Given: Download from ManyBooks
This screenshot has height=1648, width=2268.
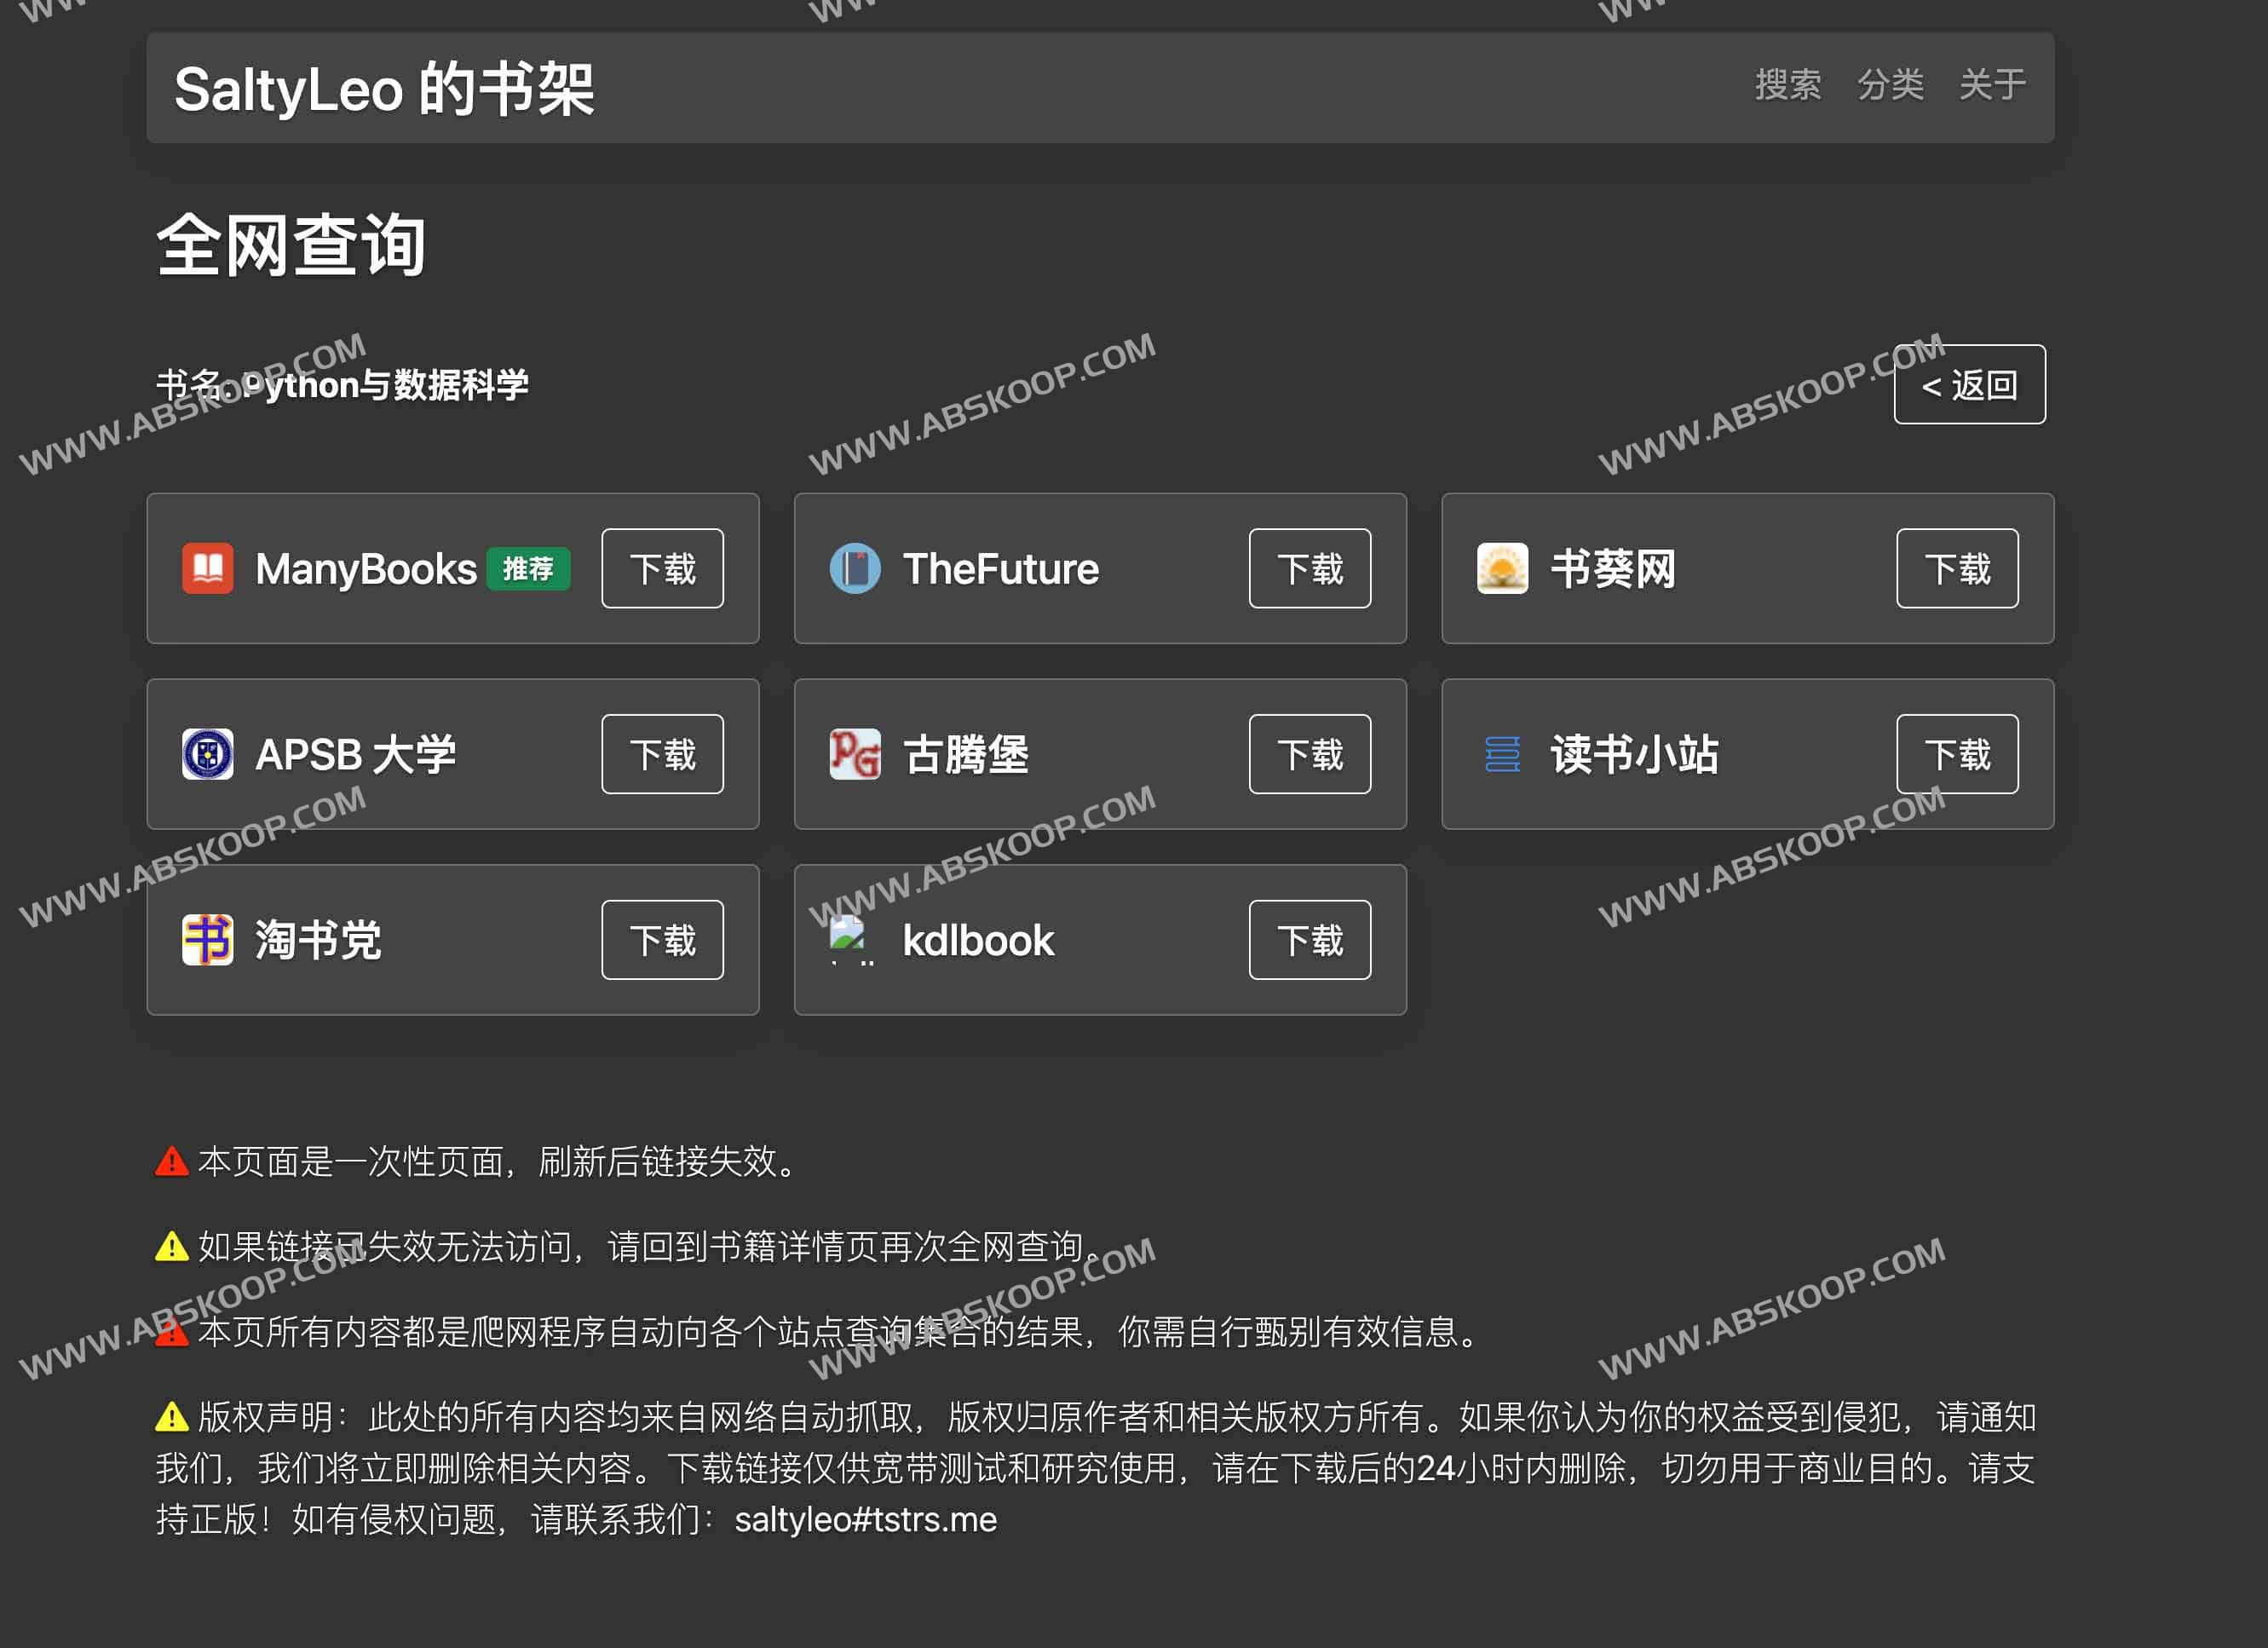Looking at the screenshot, I should (662, 568).
